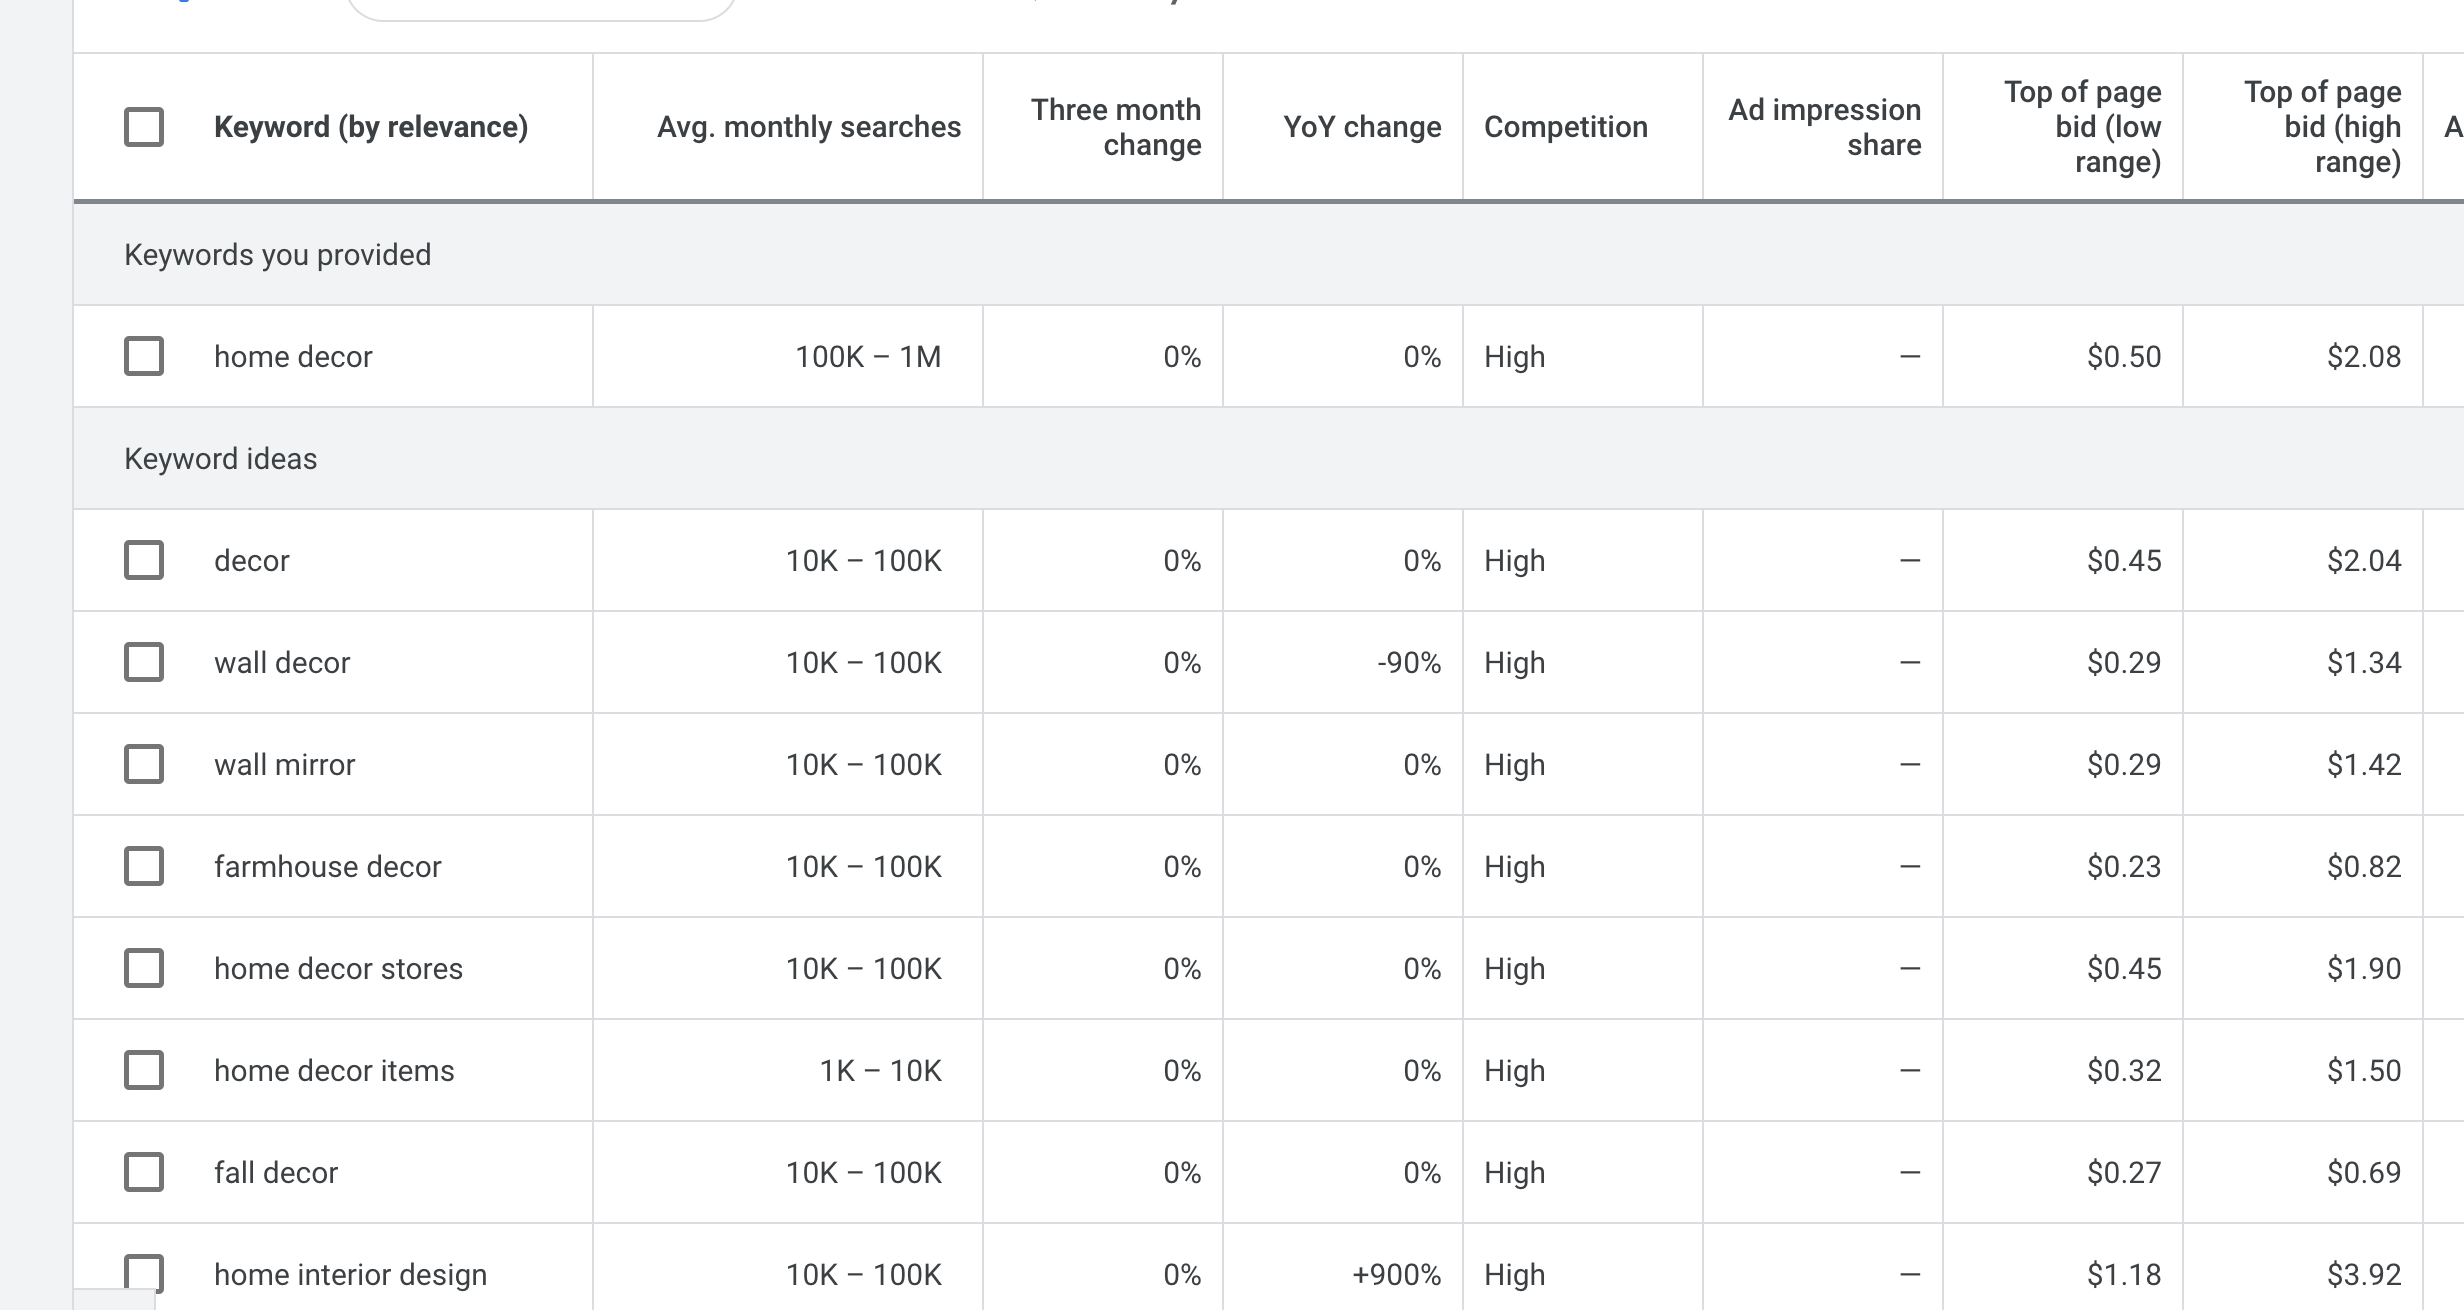2464x1310 pixels.
Task: Select the 'wall mirror' row checkbox
Action: click(x=144, y=764)
